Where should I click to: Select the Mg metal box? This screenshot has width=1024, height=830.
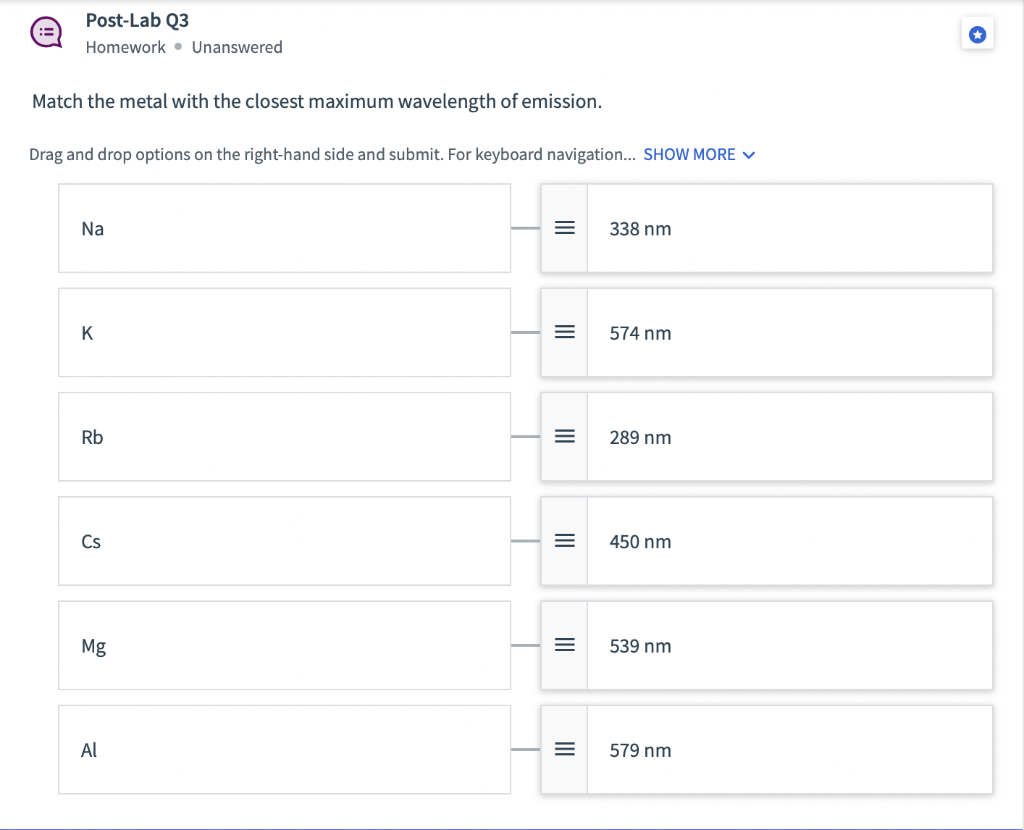coord(284,646)
